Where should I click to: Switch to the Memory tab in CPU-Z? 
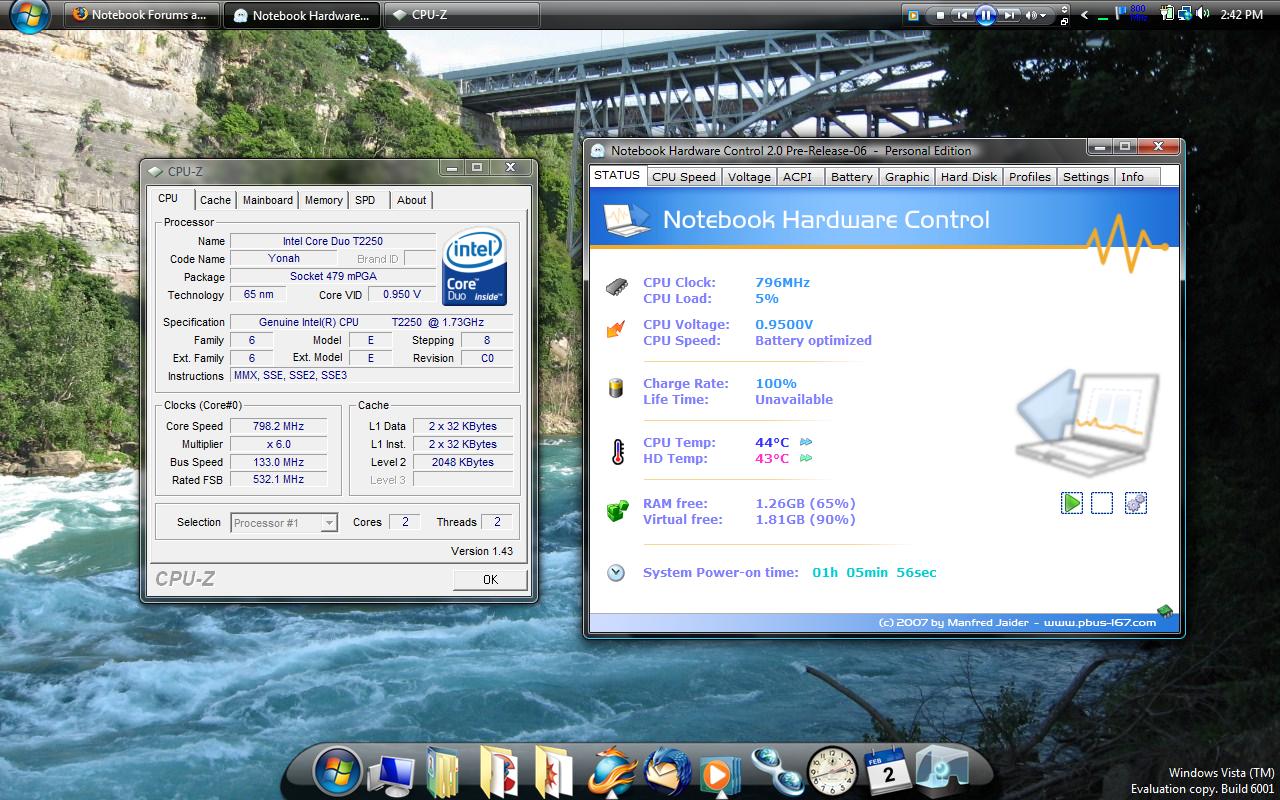[324, 200]
